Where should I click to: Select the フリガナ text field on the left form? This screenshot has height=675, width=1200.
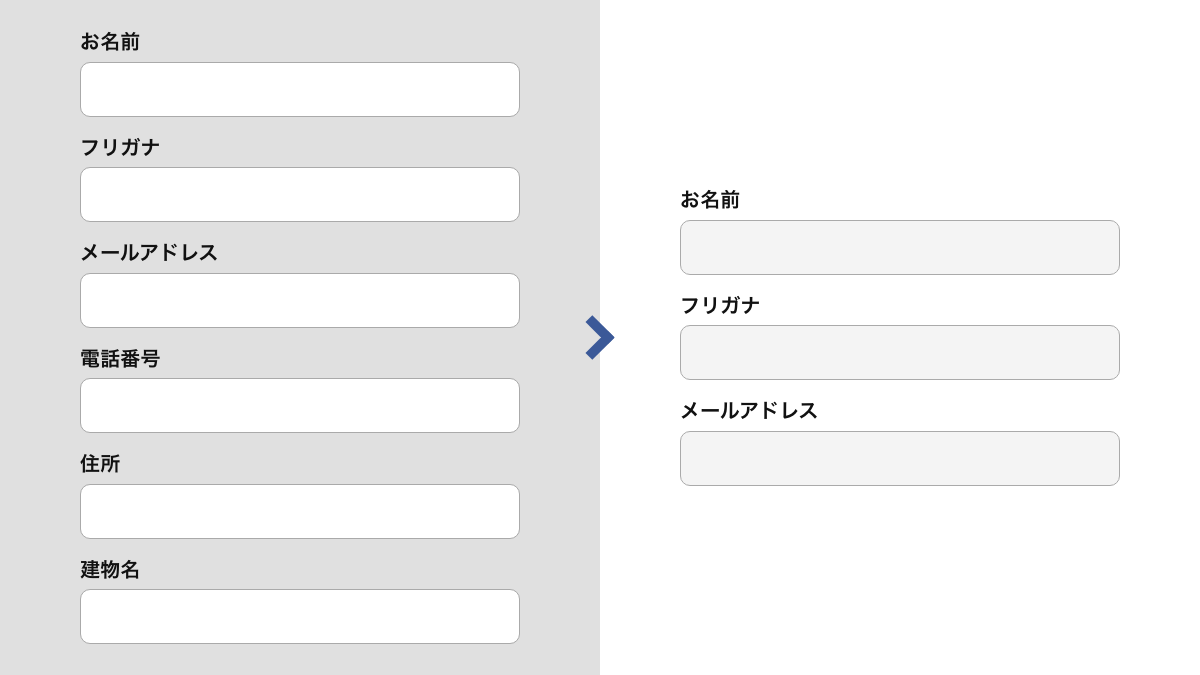tap(300, 194)
